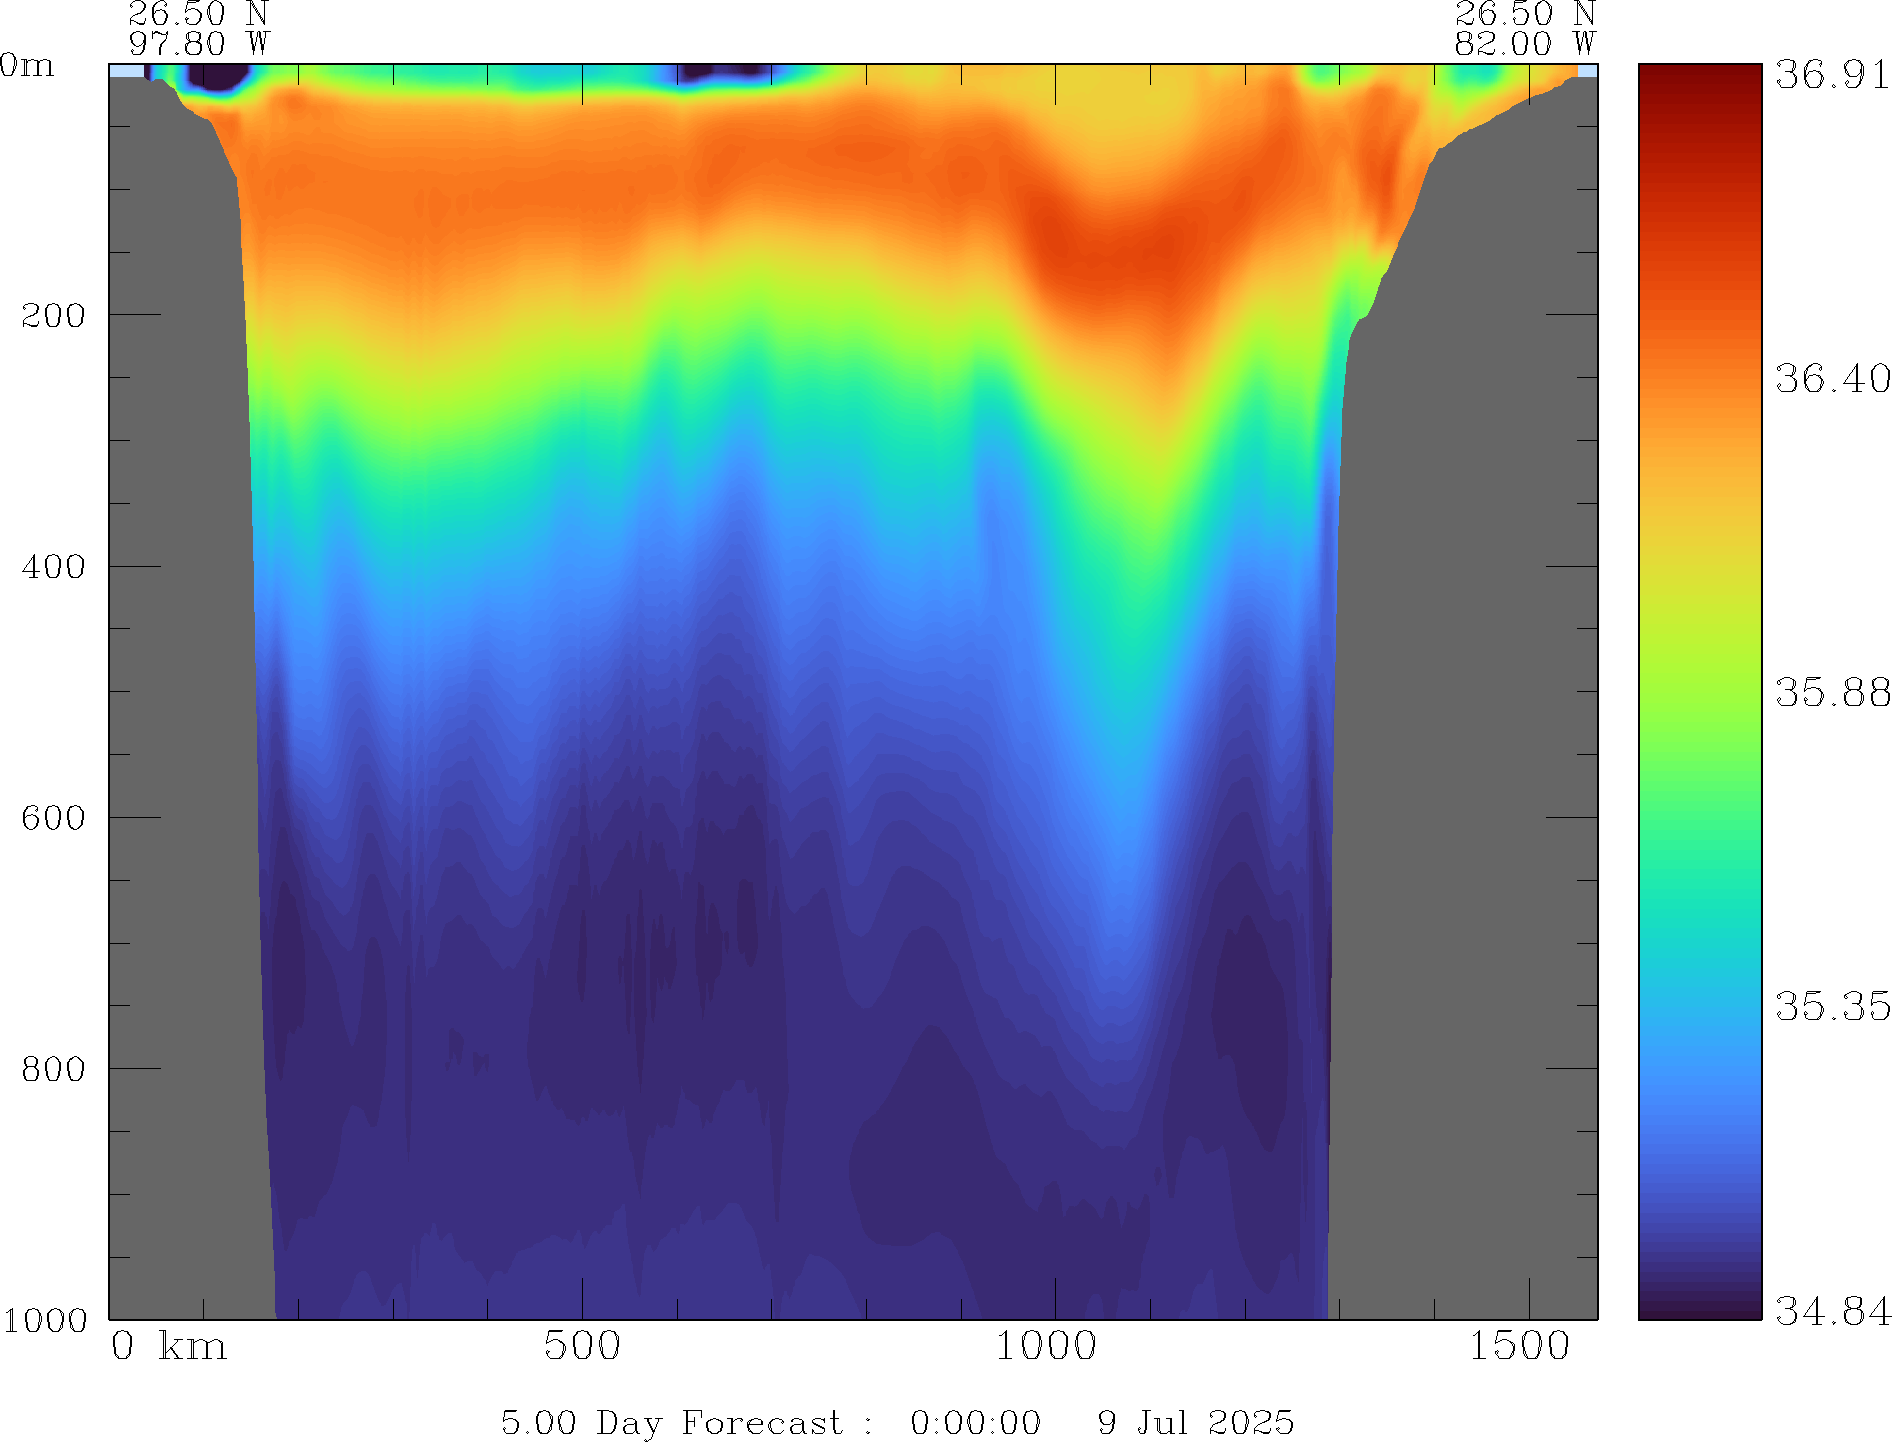Click the 1500 distance axis label
The image size is (1892, 1442).
(1519, 1347)
